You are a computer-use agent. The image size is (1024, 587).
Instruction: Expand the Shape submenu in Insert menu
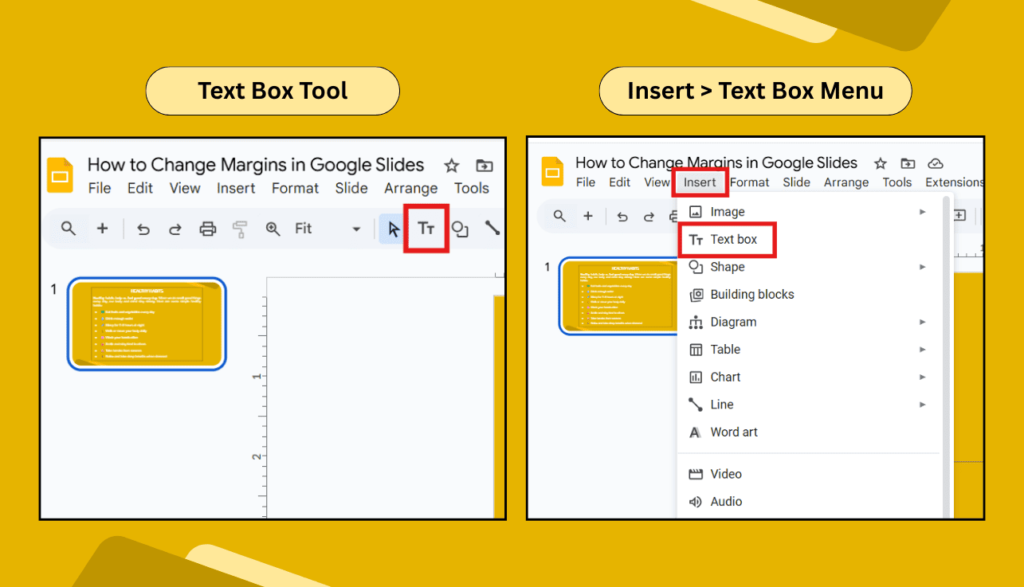922,267
